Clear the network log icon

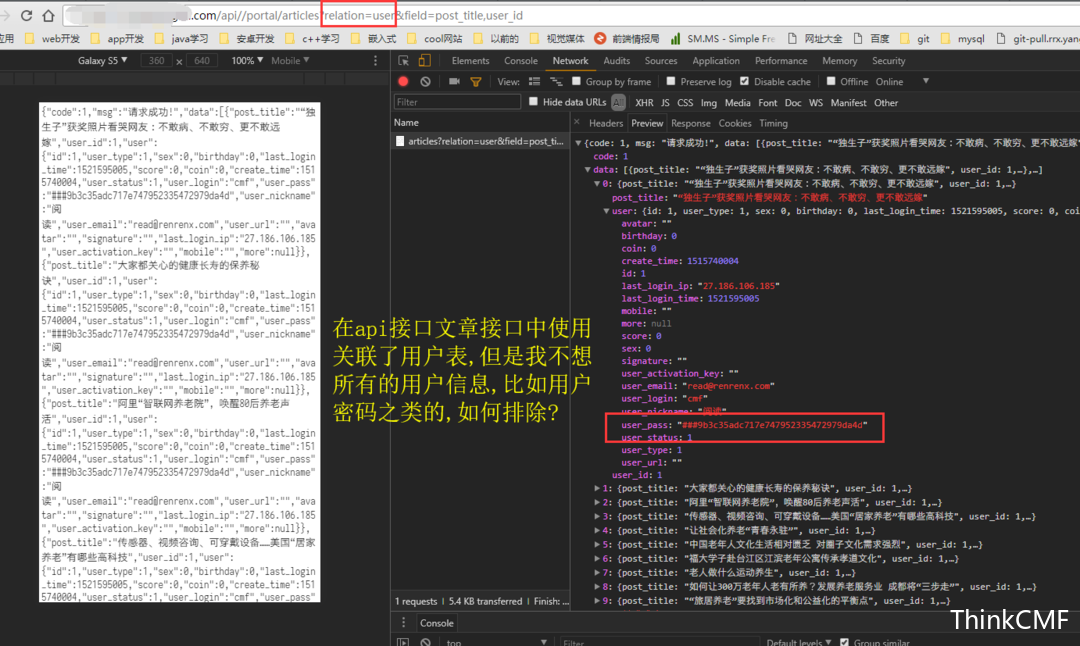[x=426, y=81]
